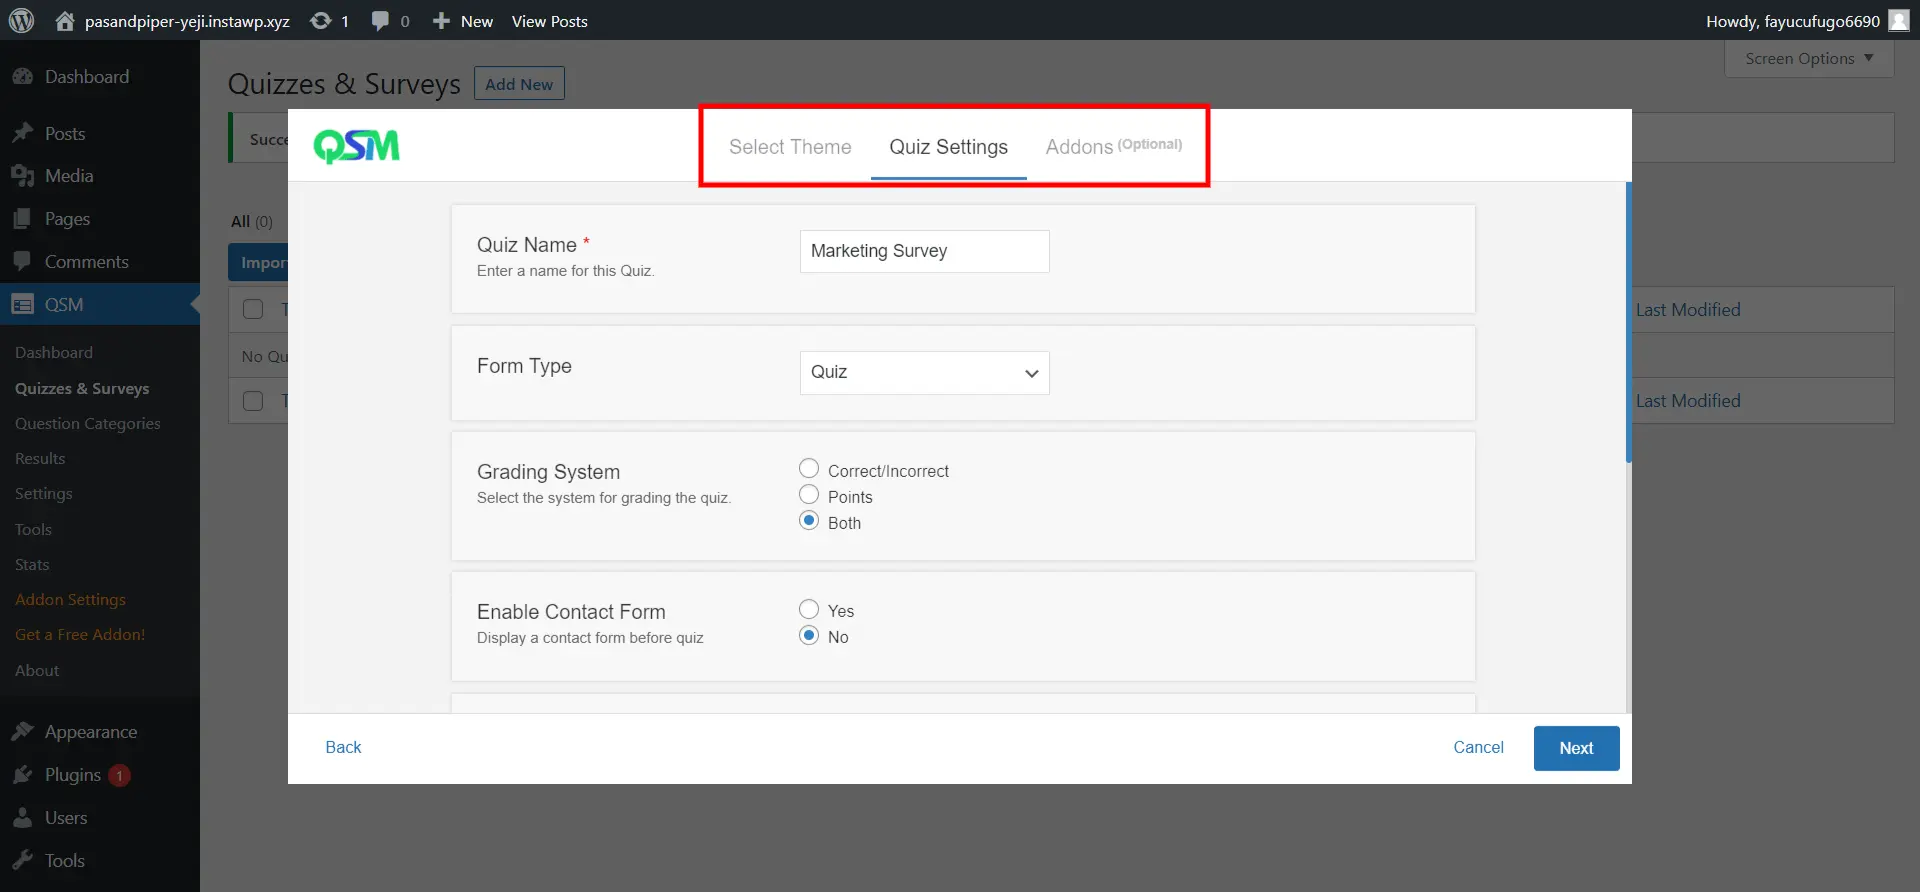Click the Quiz Name input field

tap(924, 252)
